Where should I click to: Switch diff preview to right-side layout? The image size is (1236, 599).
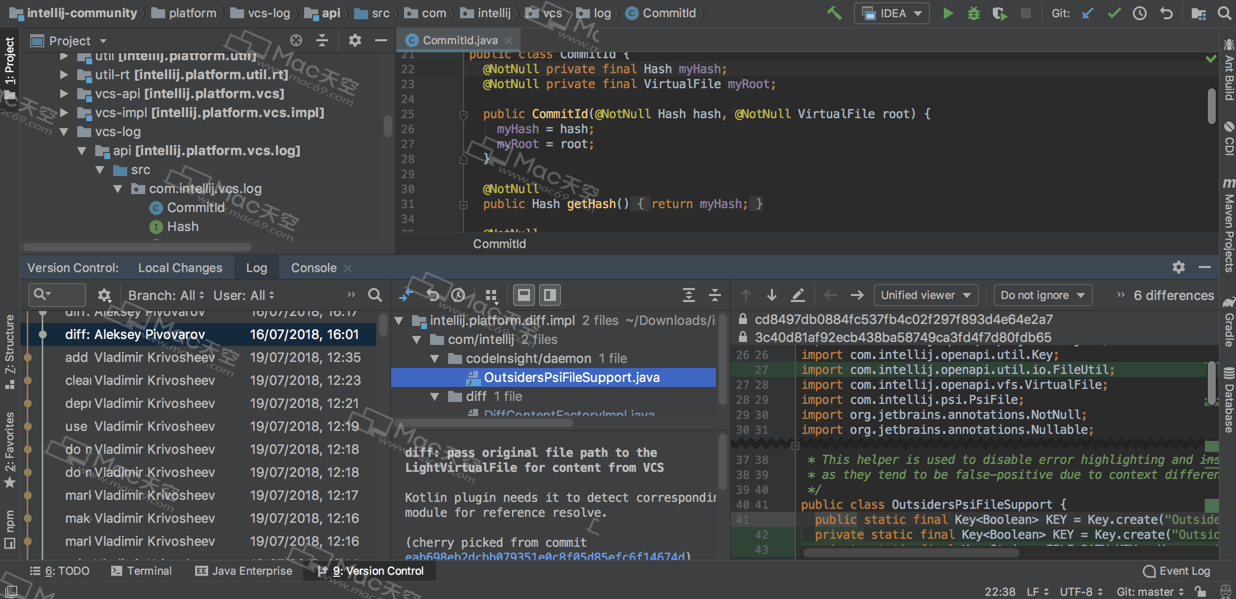[551, 294]
